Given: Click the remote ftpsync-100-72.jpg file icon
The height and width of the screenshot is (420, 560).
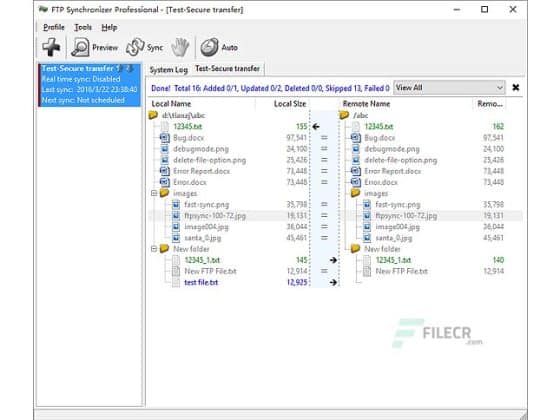Looking at the screenshot, I should 367,216.
